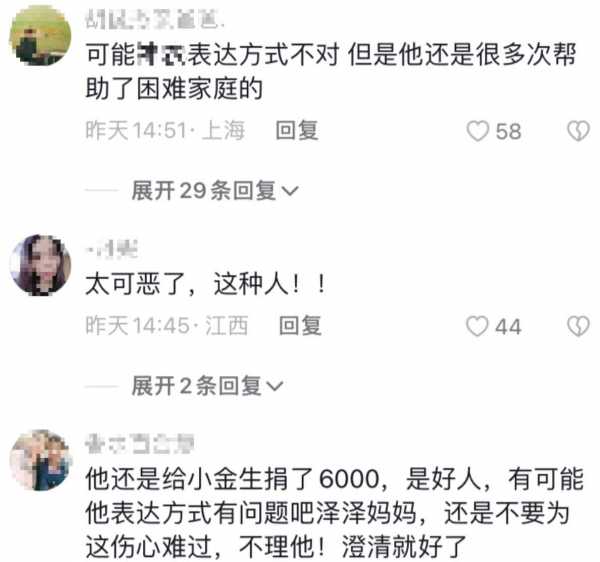
Task: Open first commenter's blurred username
Action: pyautogui.click(x=154, y=19)
